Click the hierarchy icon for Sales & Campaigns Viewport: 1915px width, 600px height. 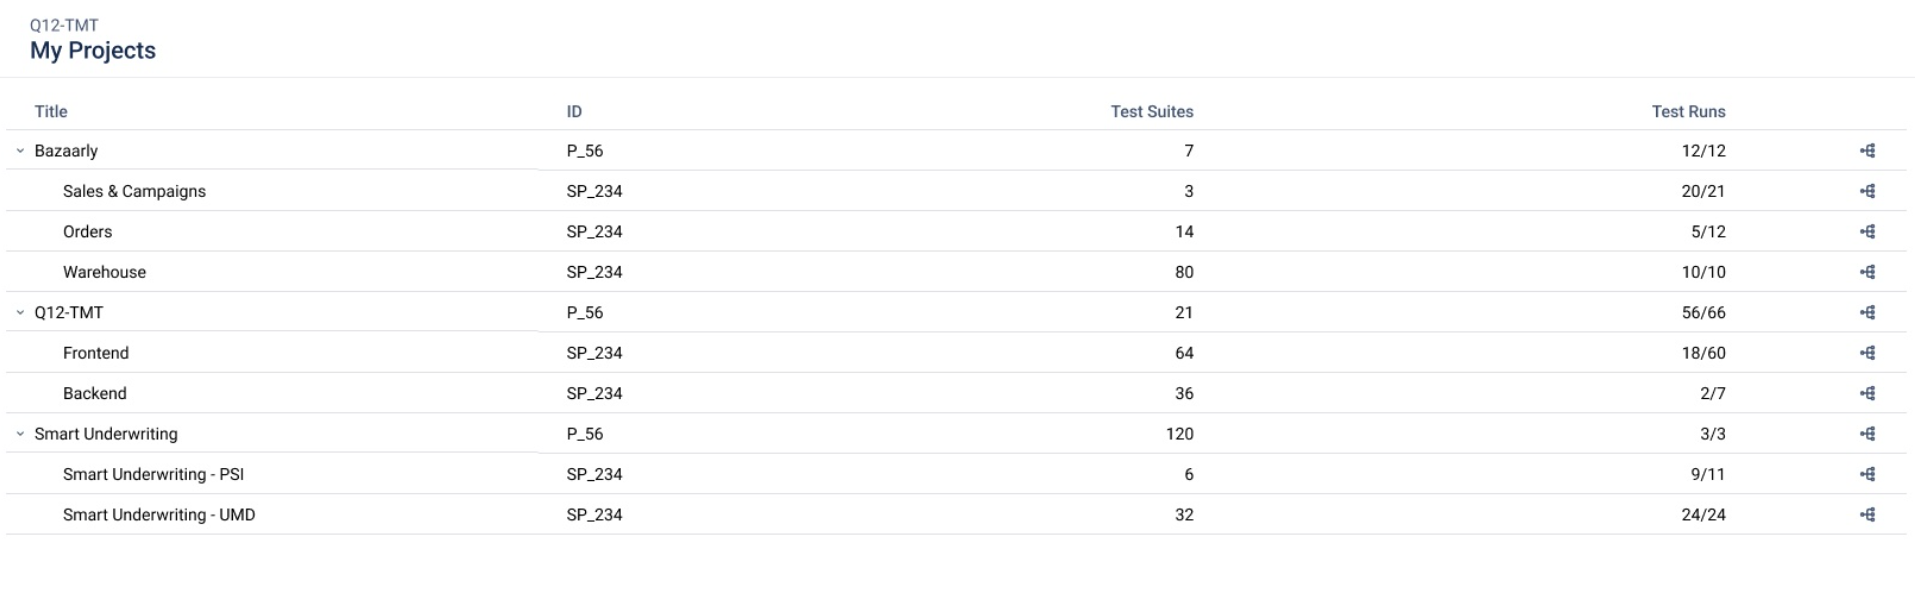[x=1867, y=191]
